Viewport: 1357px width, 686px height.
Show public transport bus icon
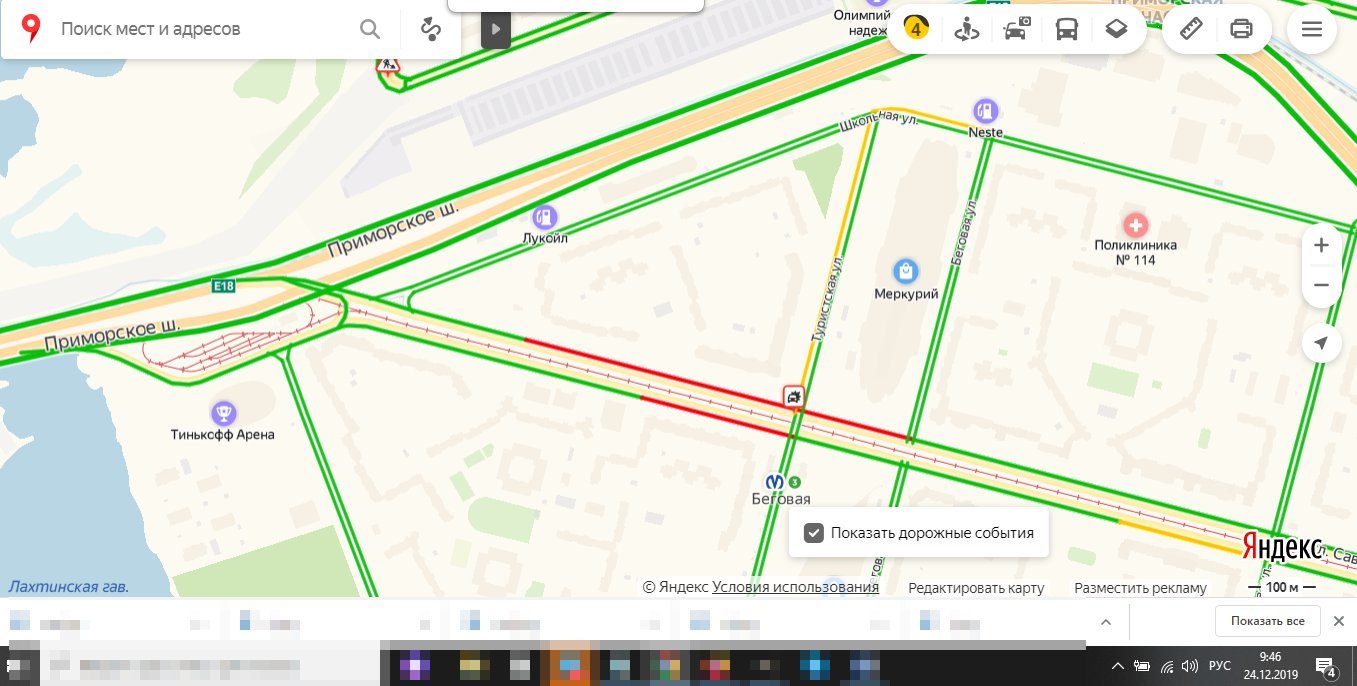[x=1067, y=29]
